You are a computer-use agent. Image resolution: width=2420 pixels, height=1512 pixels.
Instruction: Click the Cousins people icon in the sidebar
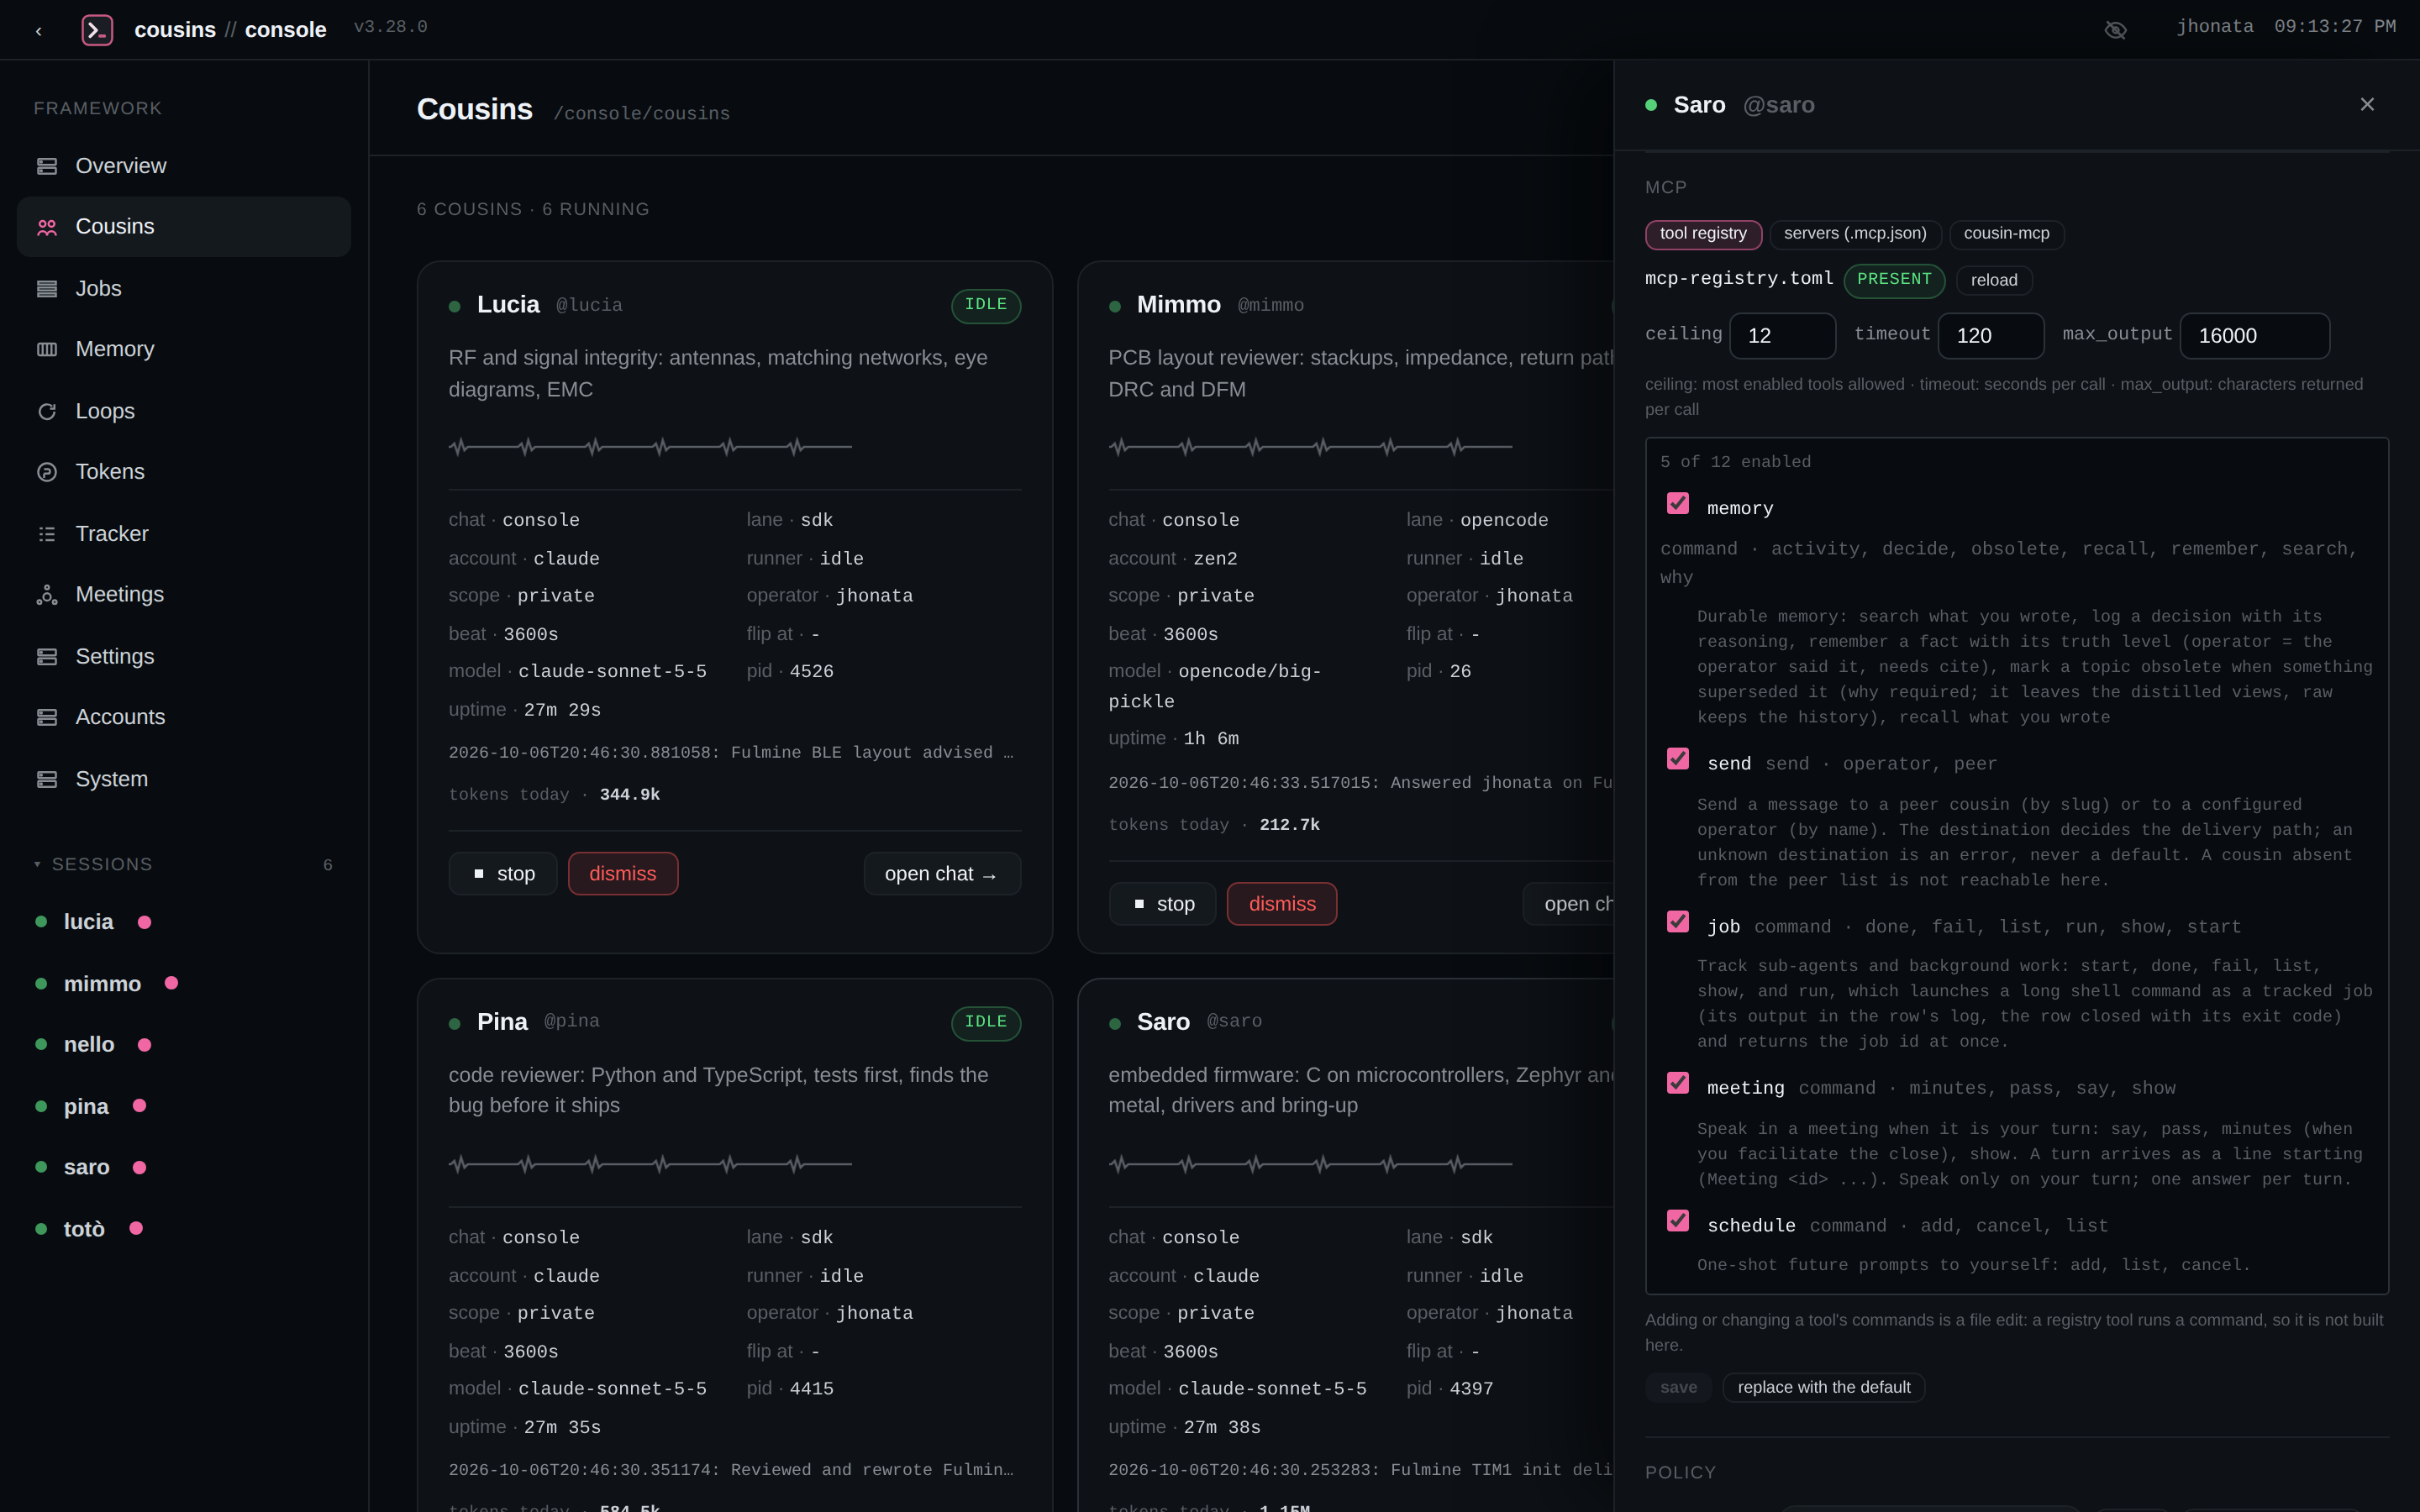point(47,227)
